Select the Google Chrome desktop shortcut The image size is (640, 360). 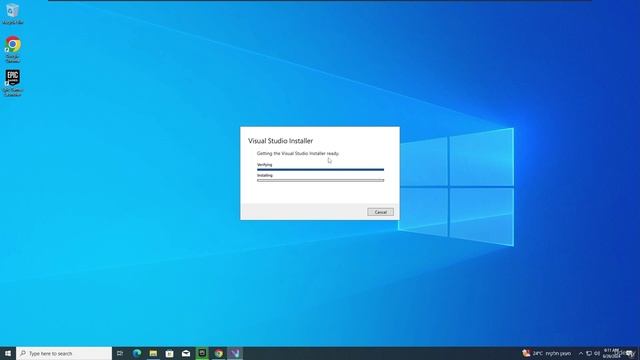coord(13,49)
